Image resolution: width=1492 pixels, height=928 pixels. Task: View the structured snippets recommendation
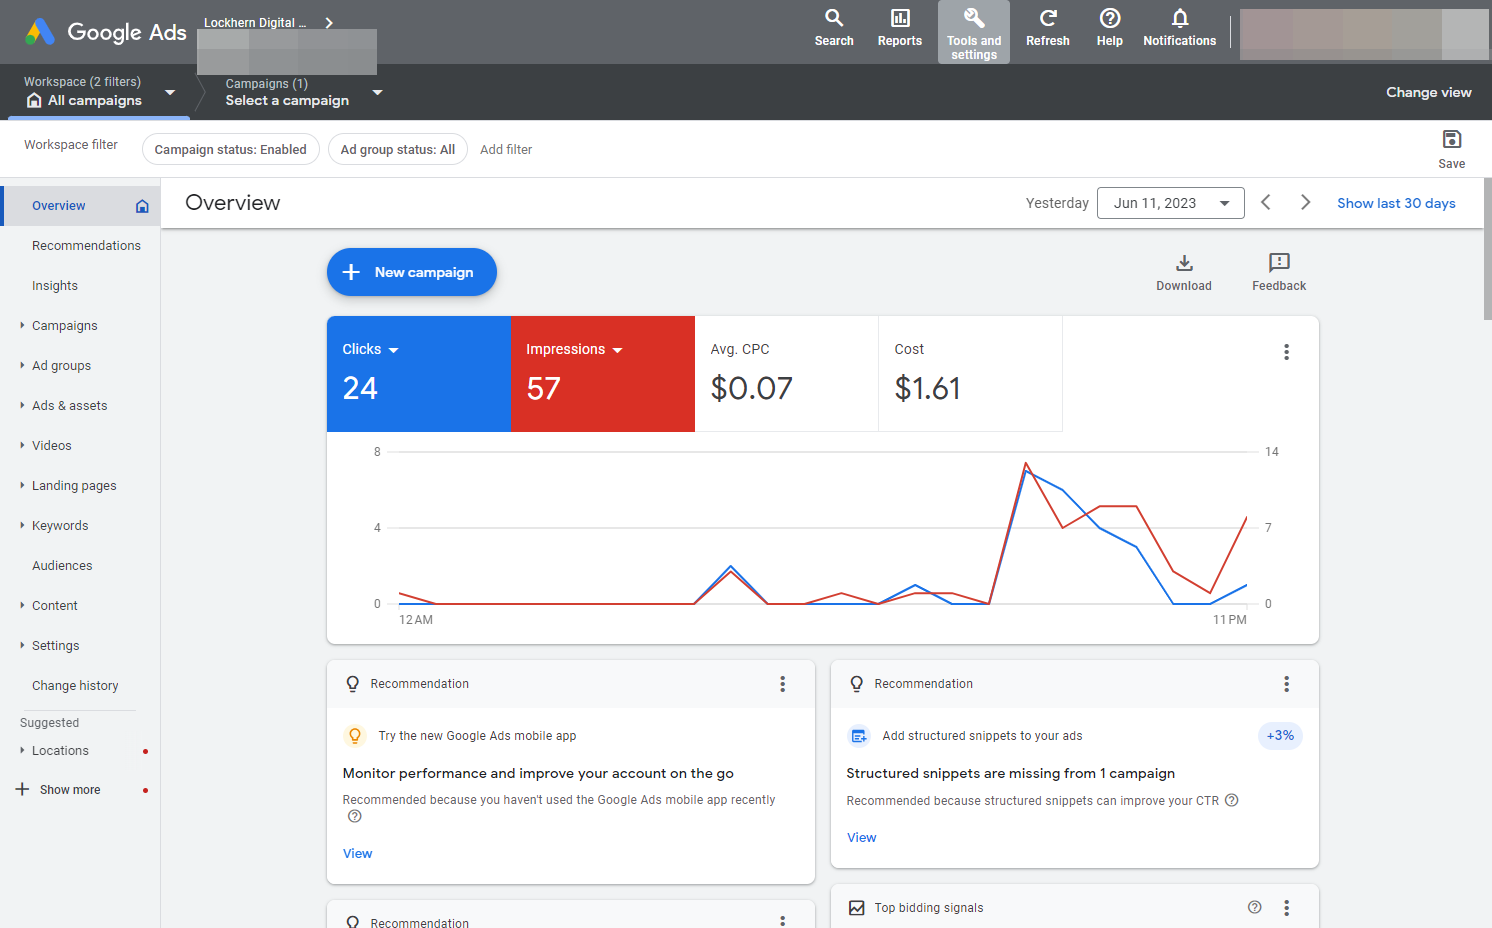pyautogui.click(x=861, y=837)
